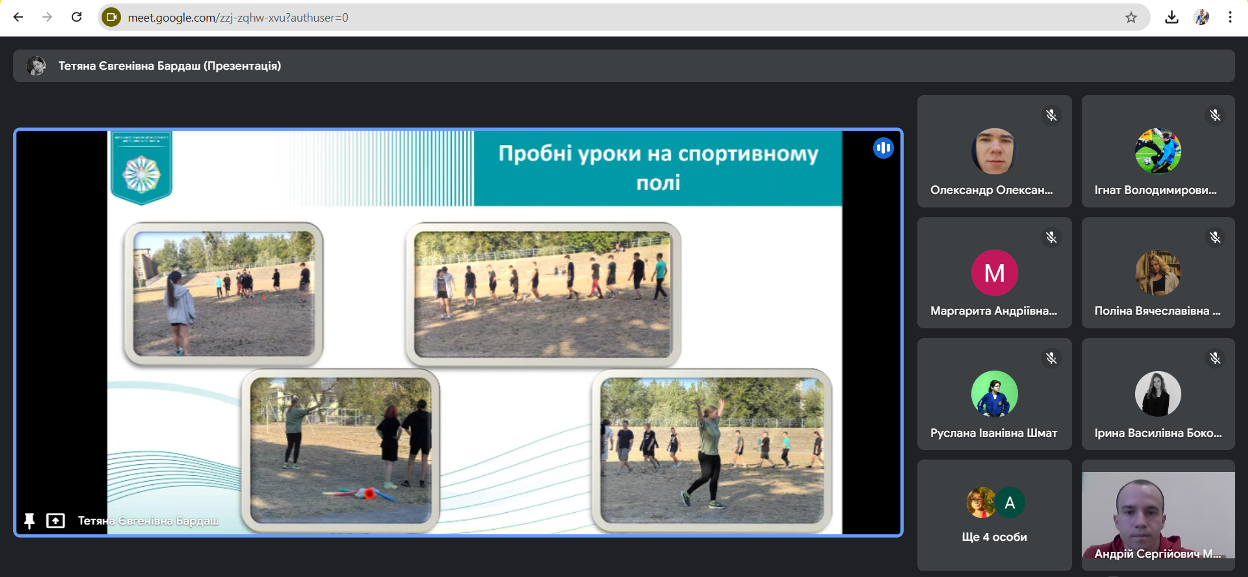1248x577 pixels.
Task: Open the 'Ще 4 особи' additional participants tile
Action: (x=994, y=515)
